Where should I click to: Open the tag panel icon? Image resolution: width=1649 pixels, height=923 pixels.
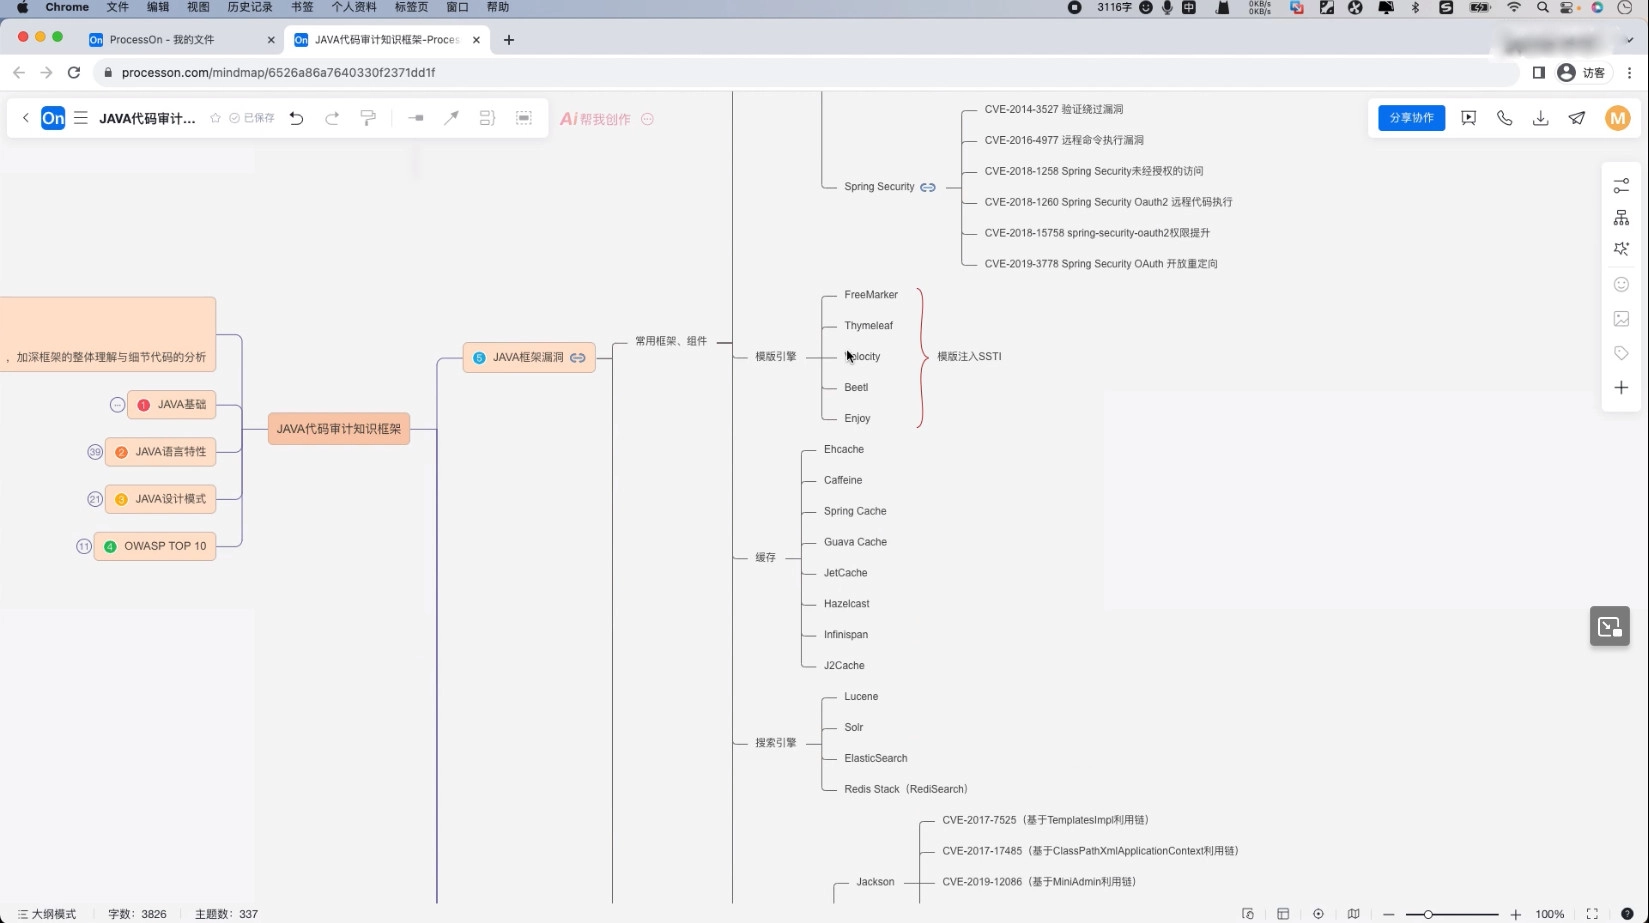point(1621,353)
